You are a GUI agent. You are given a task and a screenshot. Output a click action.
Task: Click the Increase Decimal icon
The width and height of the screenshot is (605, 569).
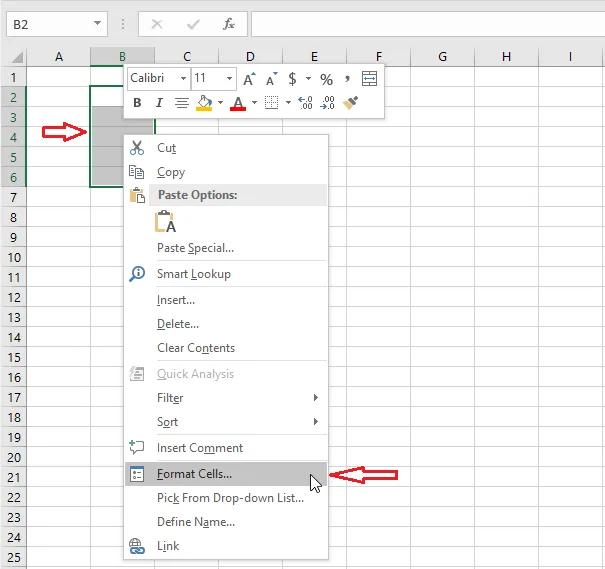pyautogui.click(x=305, y=103)
